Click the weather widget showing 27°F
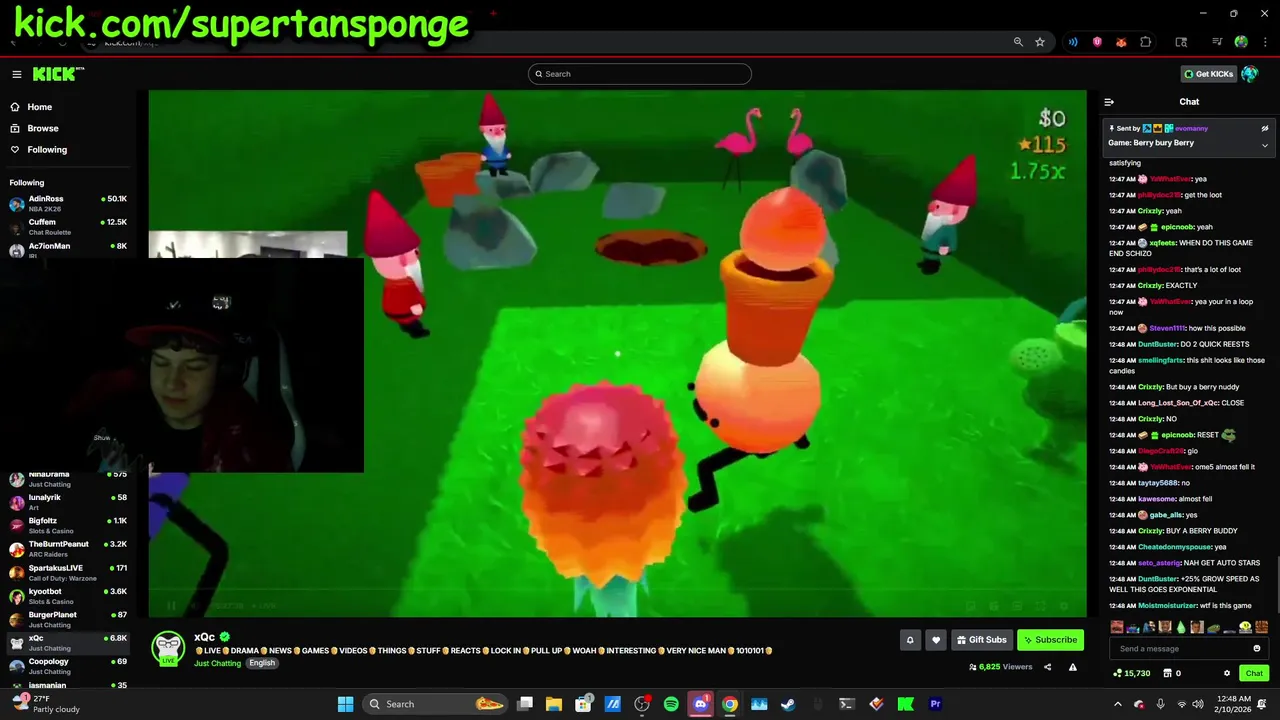The width and height of the screenshot is (1280, 720). click(x=46, y=704)
